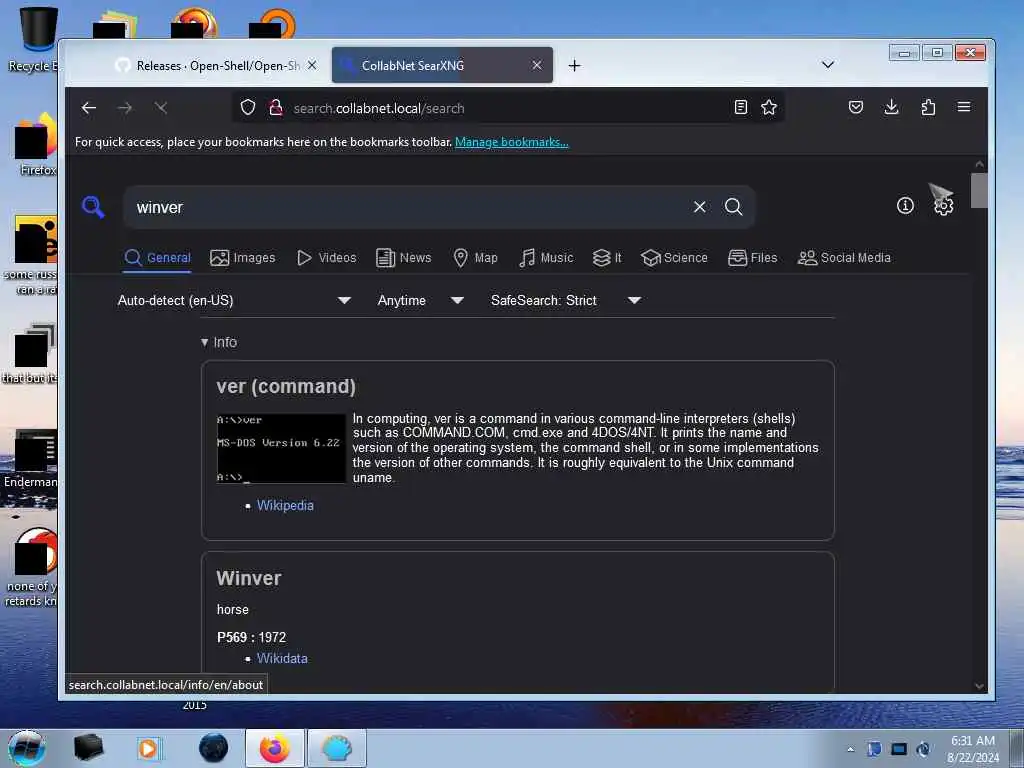
Task: Open a new tab with plus button
Action: coord(574,65)
